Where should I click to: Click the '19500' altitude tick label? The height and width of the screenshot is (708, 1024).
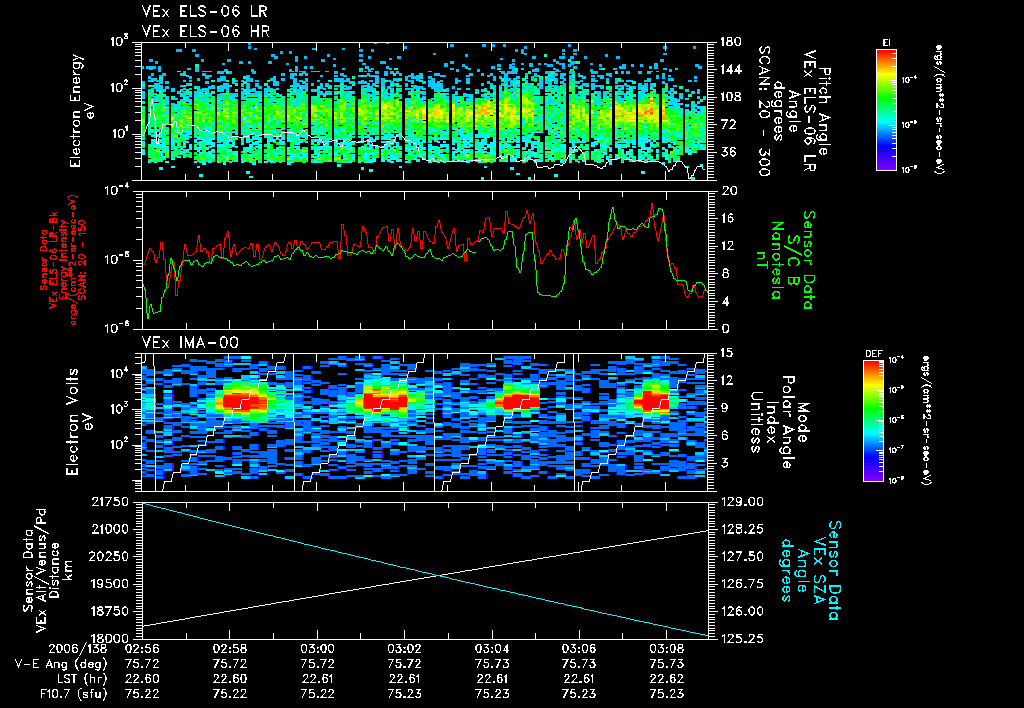[111, 584]
